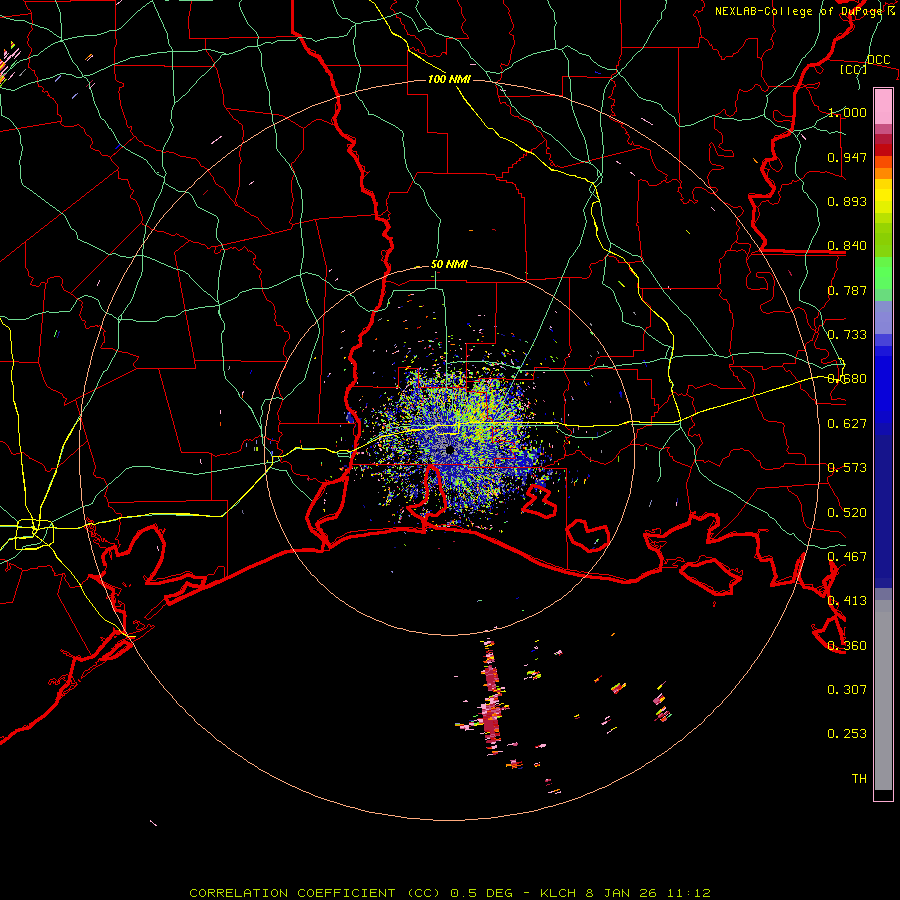The height and width of the screenshot is (900, 900).
Task: Click the 100 NMI range ring label
Action: [x=449, y=79]
